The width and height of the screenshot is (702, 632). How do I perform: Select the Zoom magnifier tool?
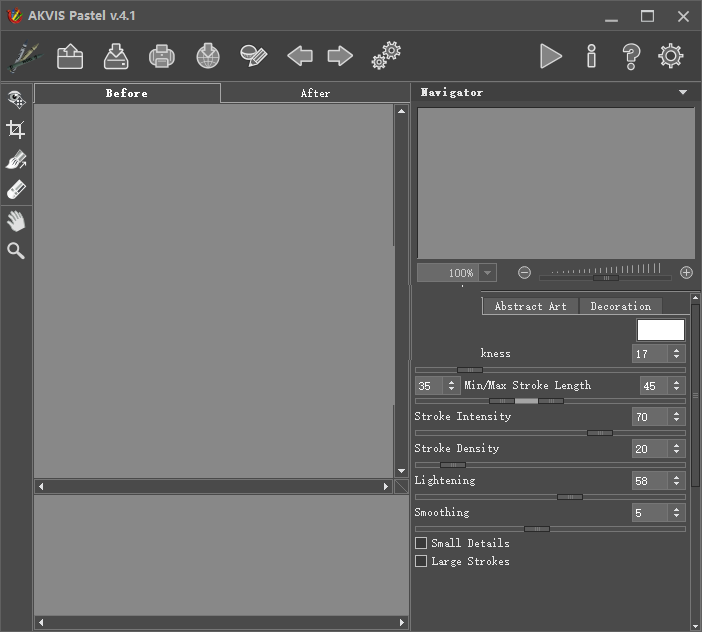pos(16,250)
